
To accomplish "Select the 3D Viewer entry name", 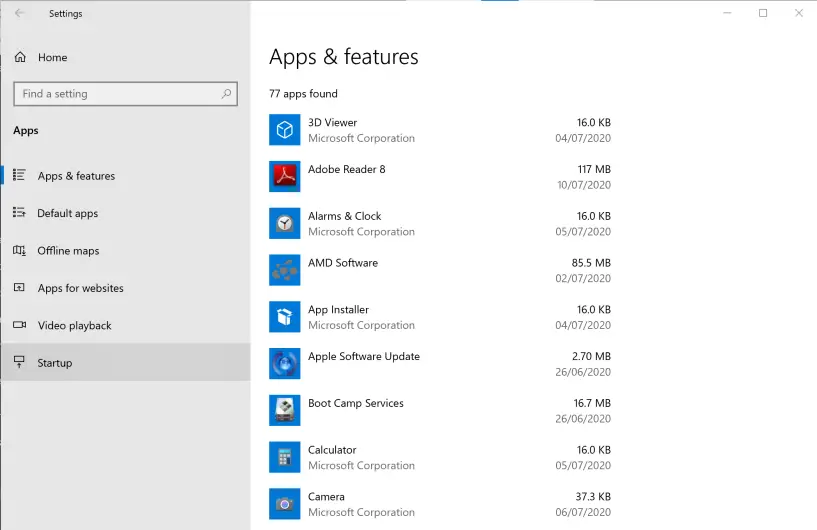I will click(x=332, y=122).
